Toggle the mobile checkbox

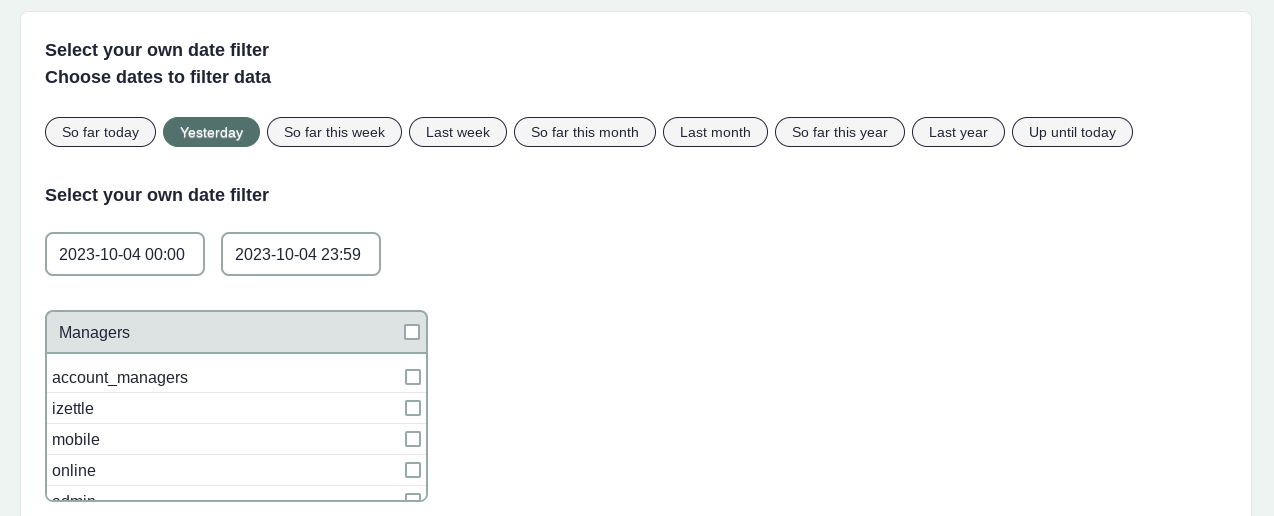413,439
